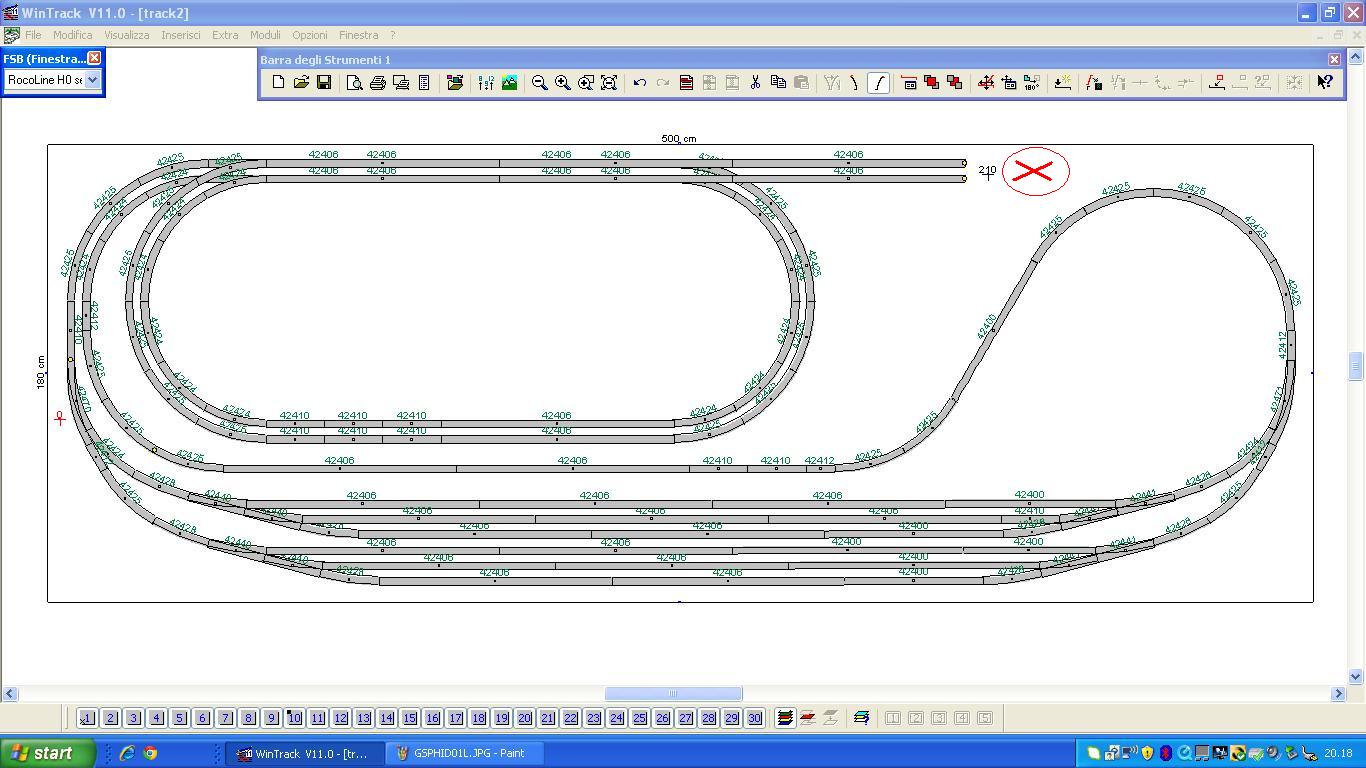The width and height of the screenshot is (1366, 768).
Task: Open the layers stack icon
Action: pyautogui.click(x=785, y=718)
